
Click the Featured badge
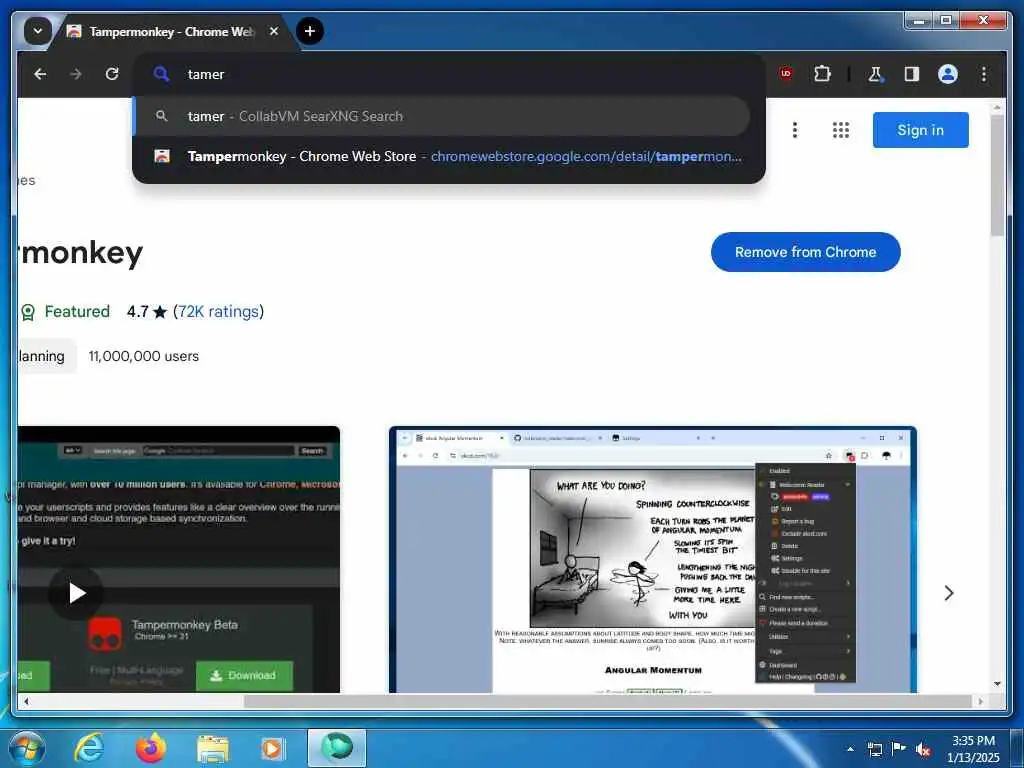pyautogui.click(x=65, y=312)
